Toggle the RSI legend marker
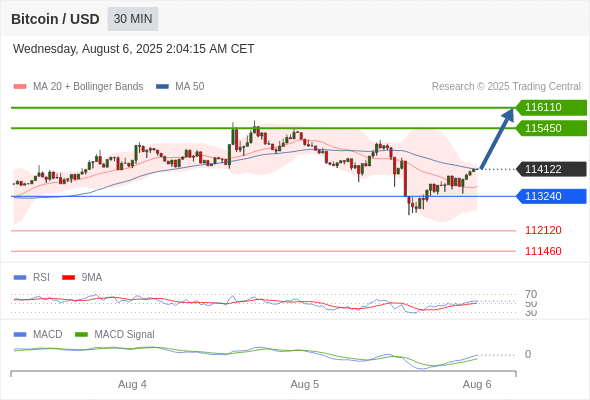 coord(20,278)
